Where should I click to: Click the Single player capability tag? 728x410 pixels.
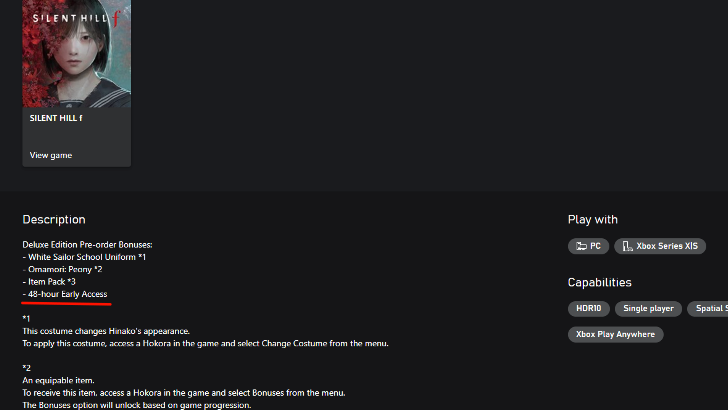(x=648, y=309)
